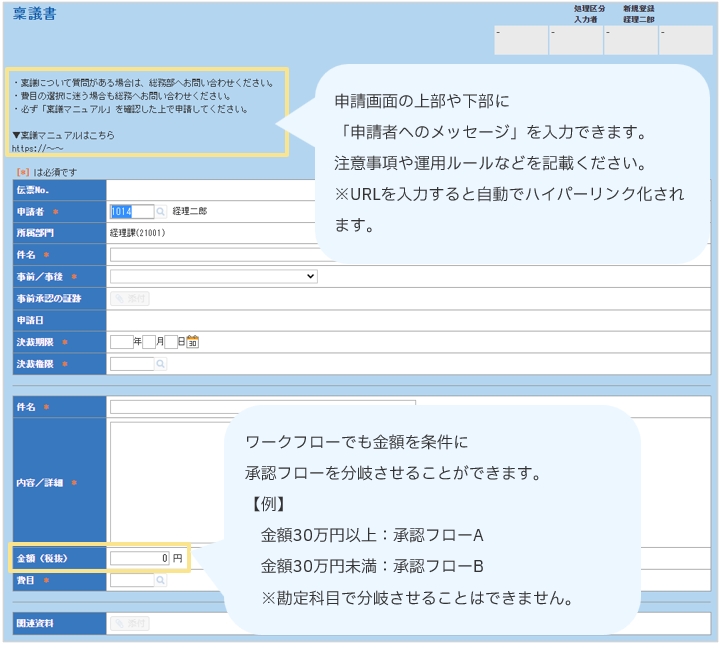Viewport: 723px width, 648px height.
Task: Click the day box of 決裁期限
Action: (x=170, y=342)
